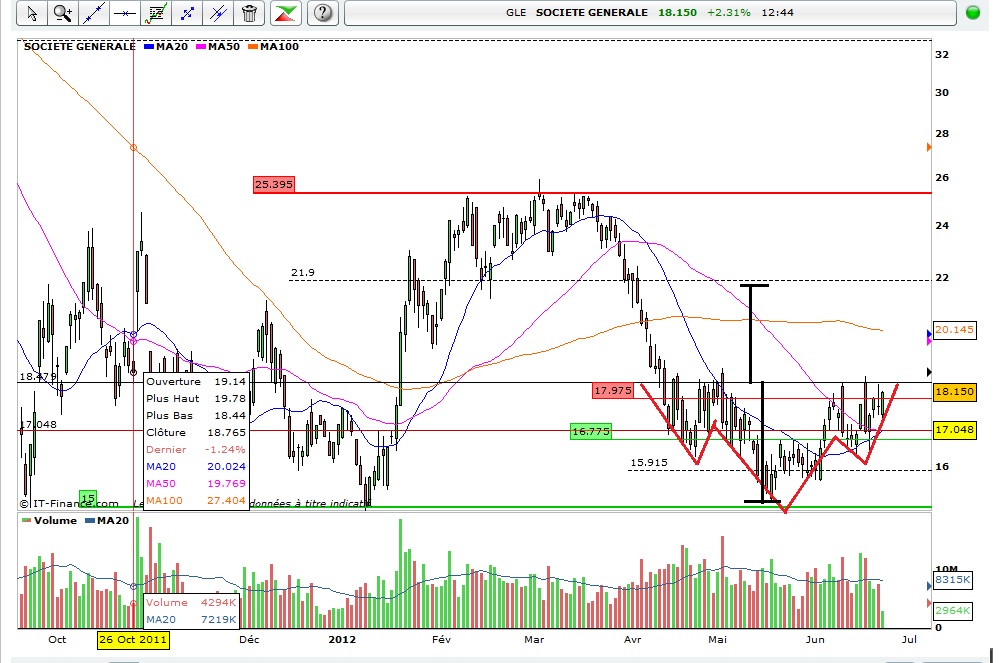Click the orange MA100 legend swatch
Image resolution: width=999 pixels, height=663 pixels.
[x=253, y=46]
